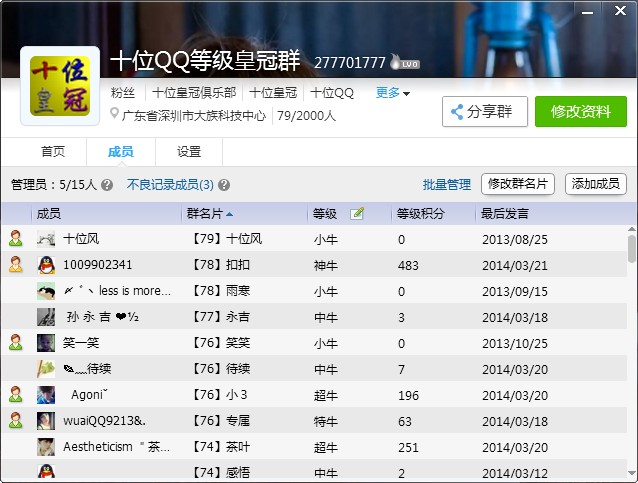
Task: Click score 196 in the Agoni row
Action: coord(408,396)
